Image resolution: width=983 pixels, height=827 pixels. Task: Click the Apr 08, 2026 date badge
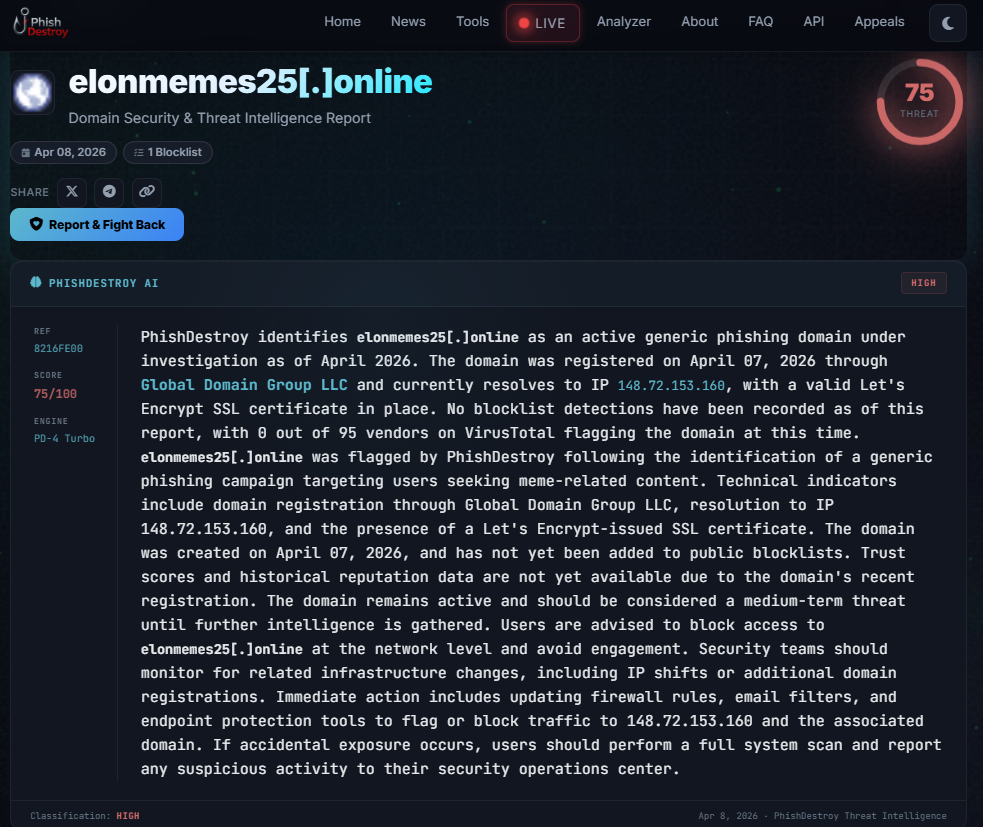(x=63, y=152)
